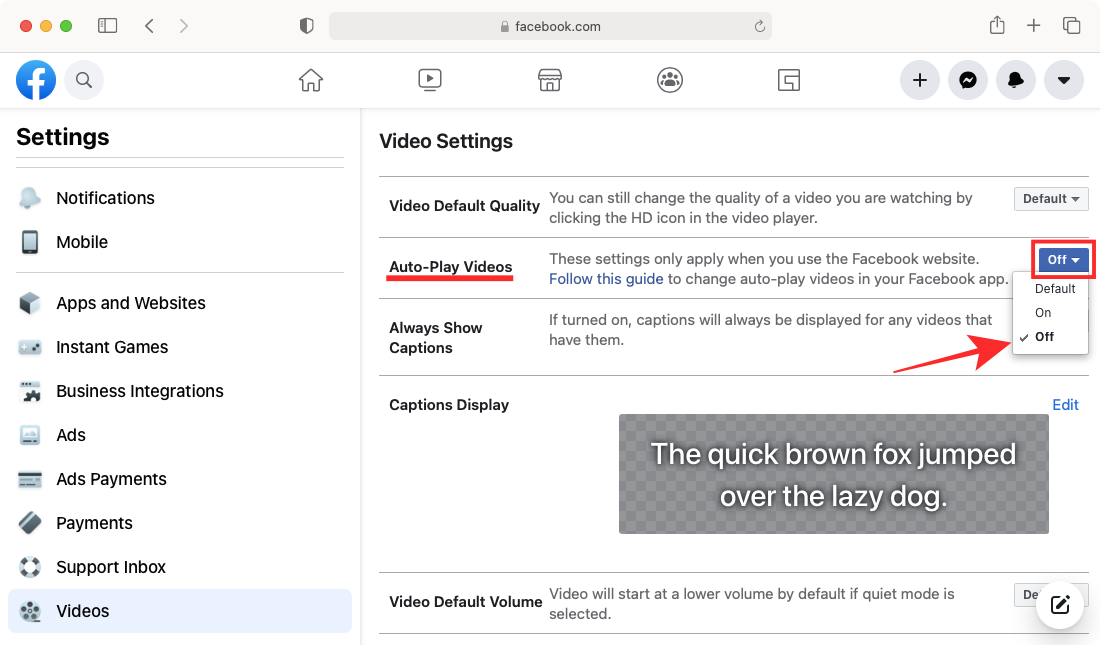Click the facebook.com address bar
Viewport: 1100px width, 645px height.
[551, 26]
